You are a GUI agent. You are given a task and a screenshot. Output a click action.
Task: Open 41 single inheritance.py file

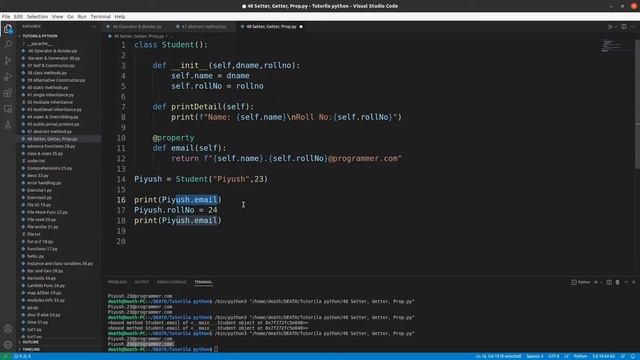tap(51, 95)
